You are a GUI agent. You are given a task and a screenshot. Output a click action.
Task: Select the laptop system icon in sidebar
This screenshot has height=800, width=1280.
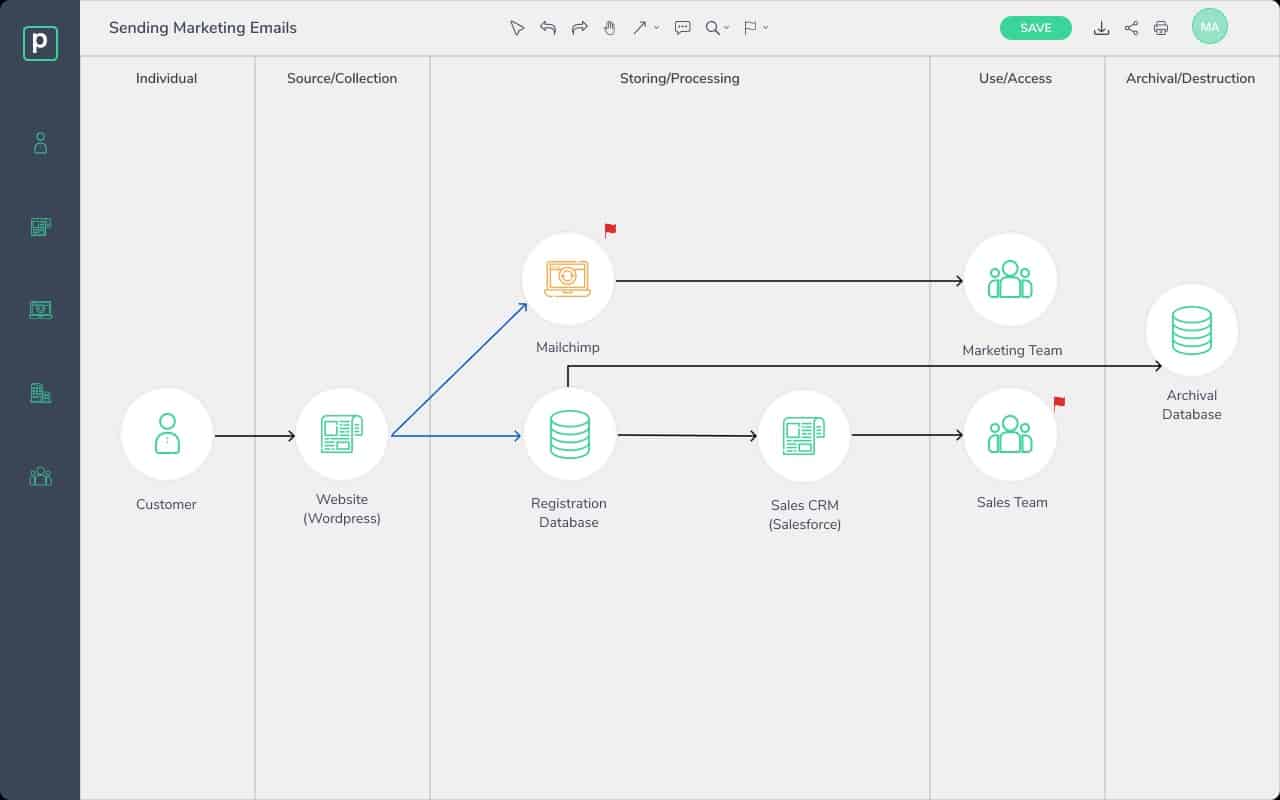click(x=40, y=310)
